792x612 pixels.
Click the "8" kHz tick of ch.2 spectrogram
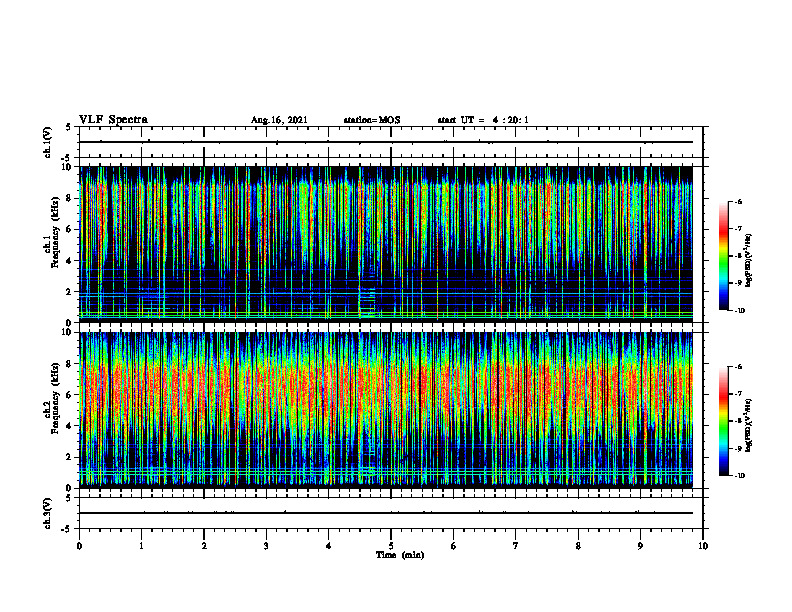coord(70,364)
